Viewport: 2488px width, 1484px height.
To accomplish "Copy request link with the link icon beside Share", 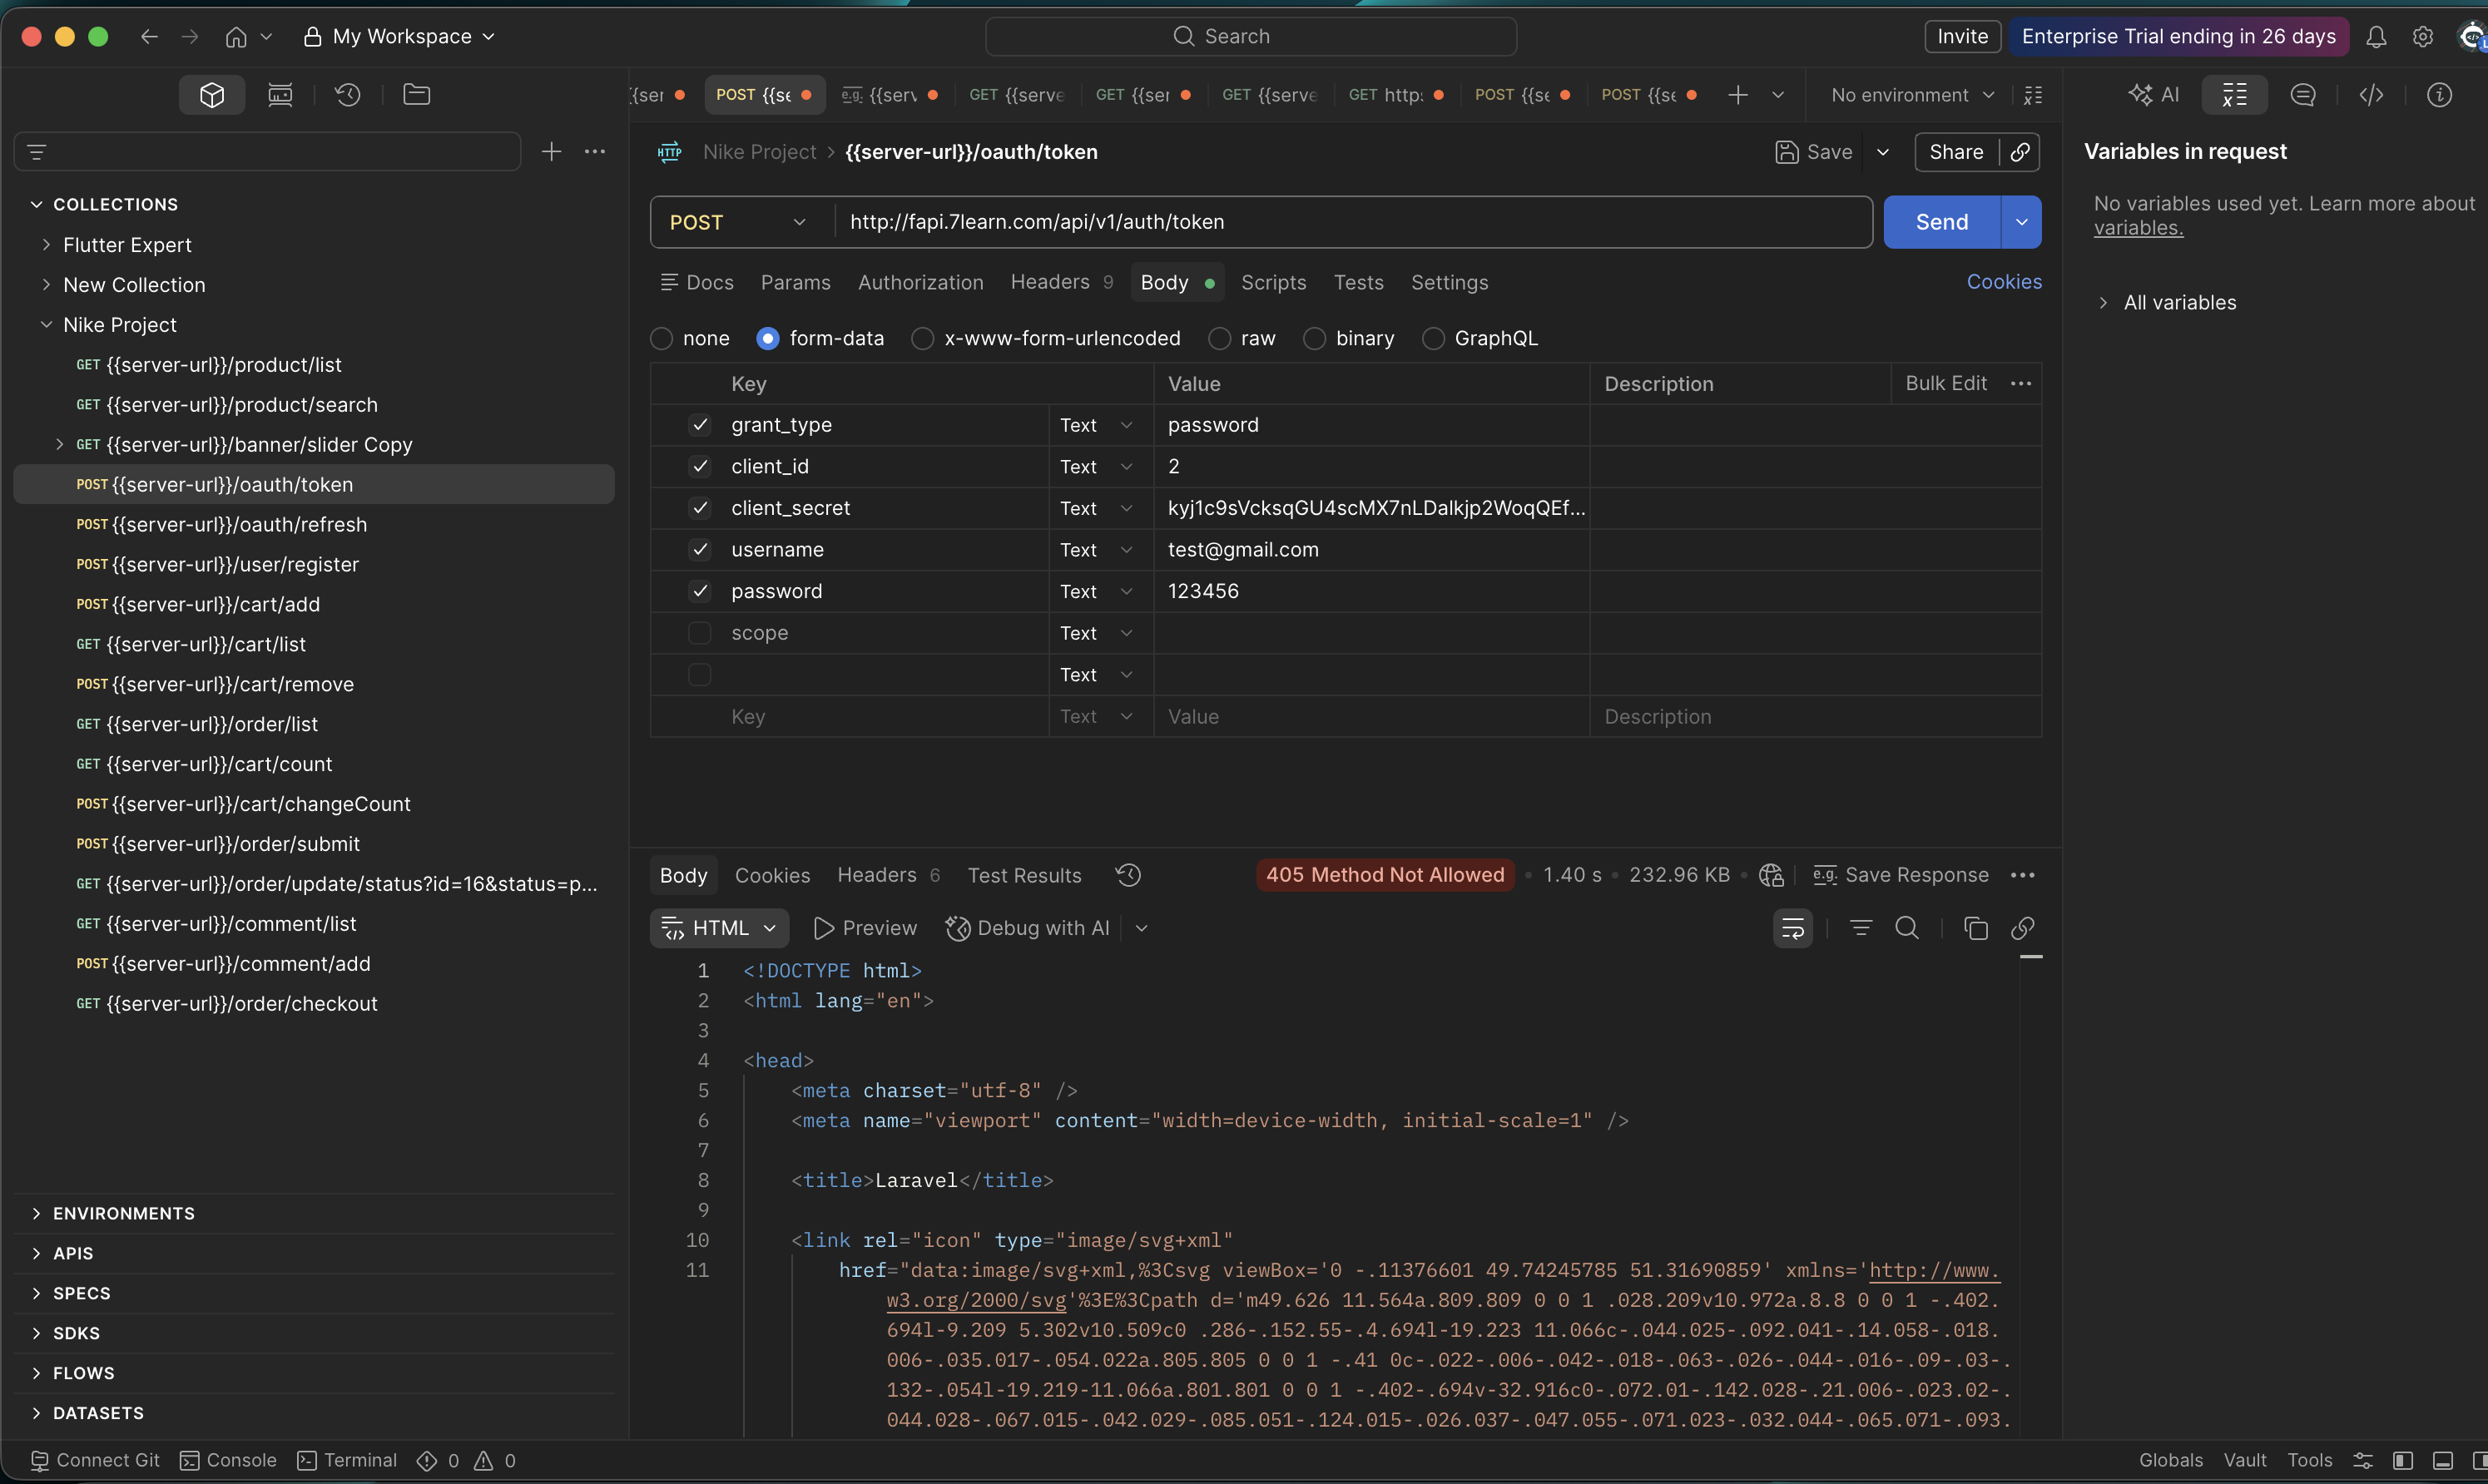I will pyautogui.click(x=2020, y=152).
